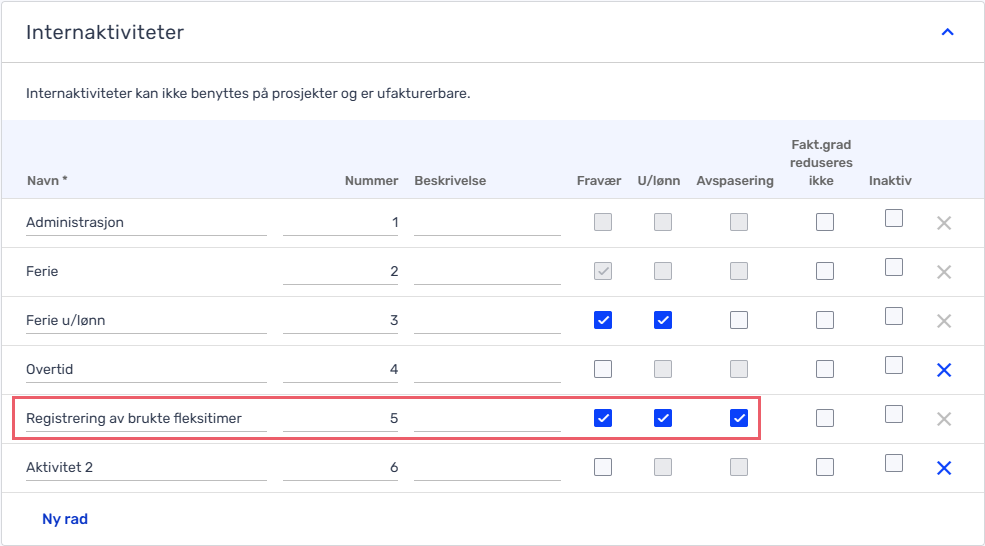The image size is (985, 546).
Task: Tick Inaktiv checkbox for Ferie
Action: [x=894, y=267]
